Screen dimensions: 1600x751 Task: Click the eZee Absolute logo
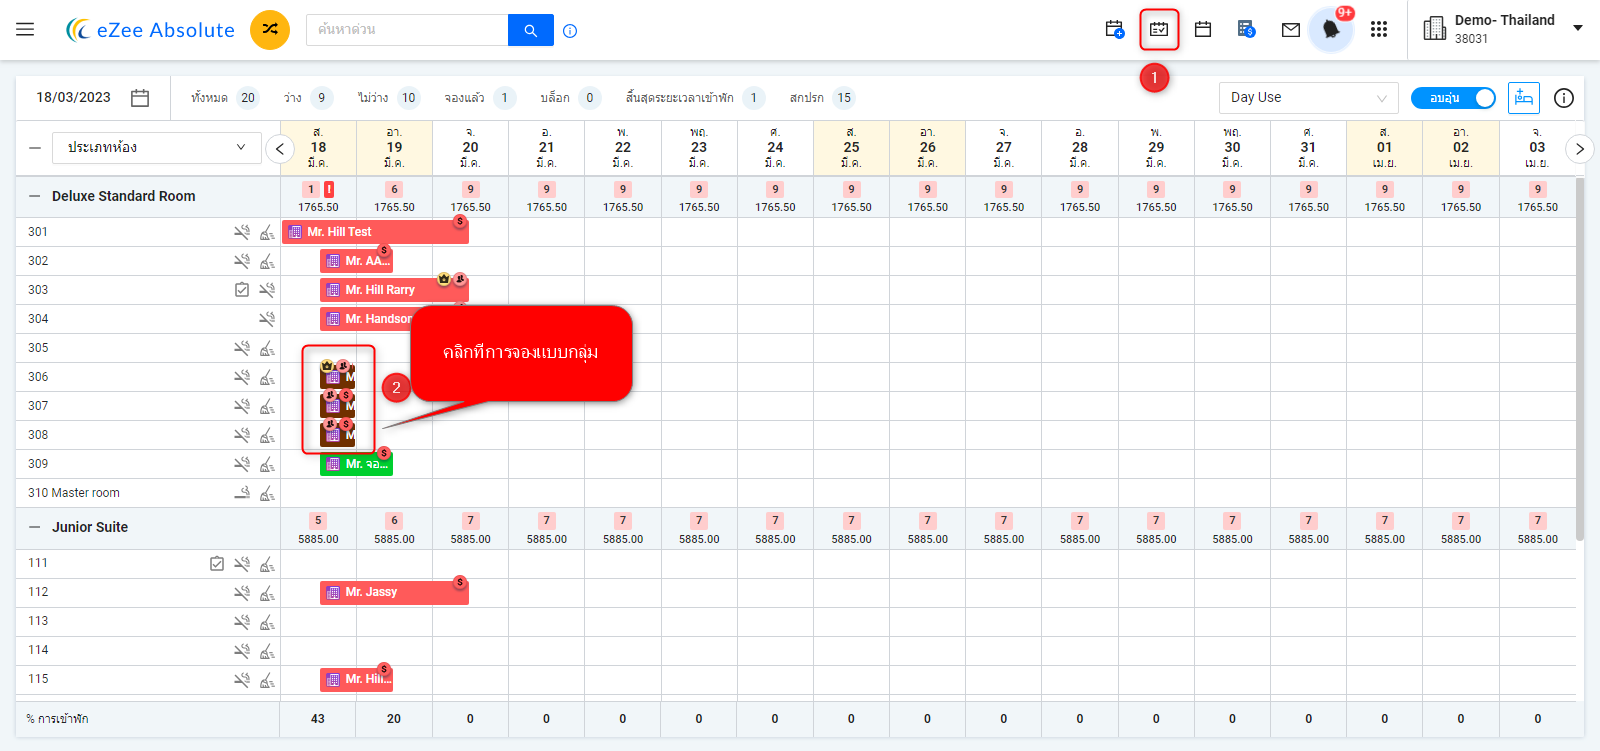point(150,30)
